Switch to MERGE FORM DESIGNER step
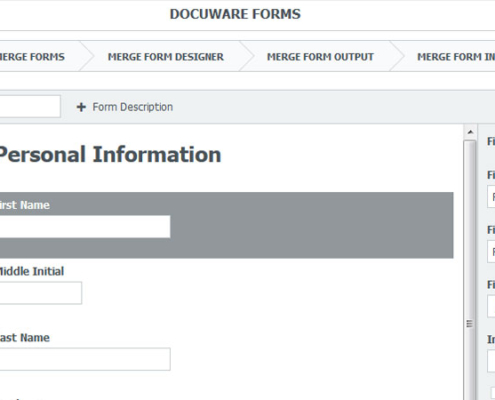The image size is (495, 400). click(166, 57)
